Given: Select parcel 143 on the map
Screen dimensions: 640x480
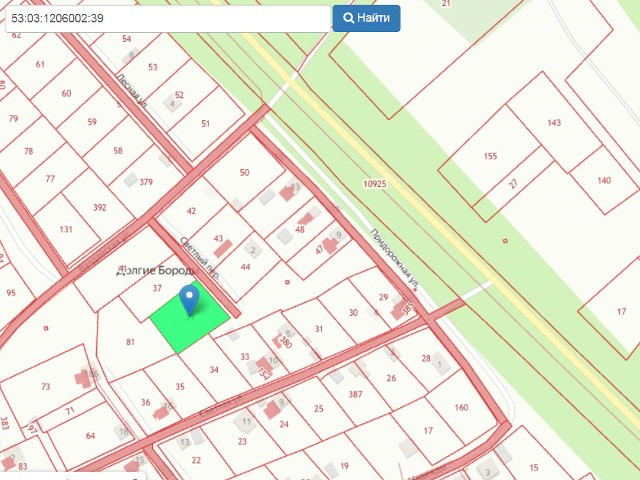Looking at the screenshot, I should (x=554, y=122).
